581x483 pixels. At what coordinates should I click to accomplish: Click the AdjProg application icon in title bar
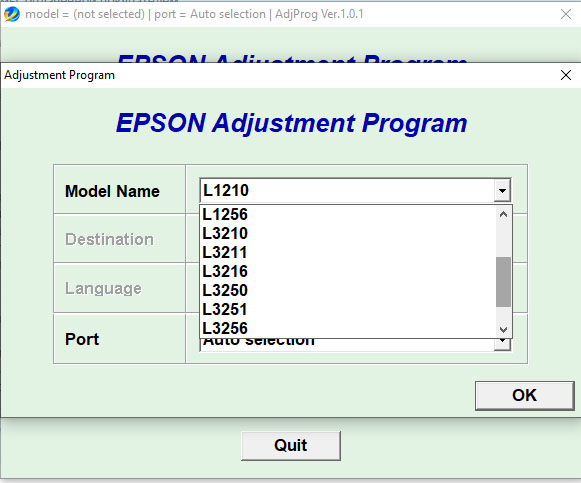tap(11, 14)
